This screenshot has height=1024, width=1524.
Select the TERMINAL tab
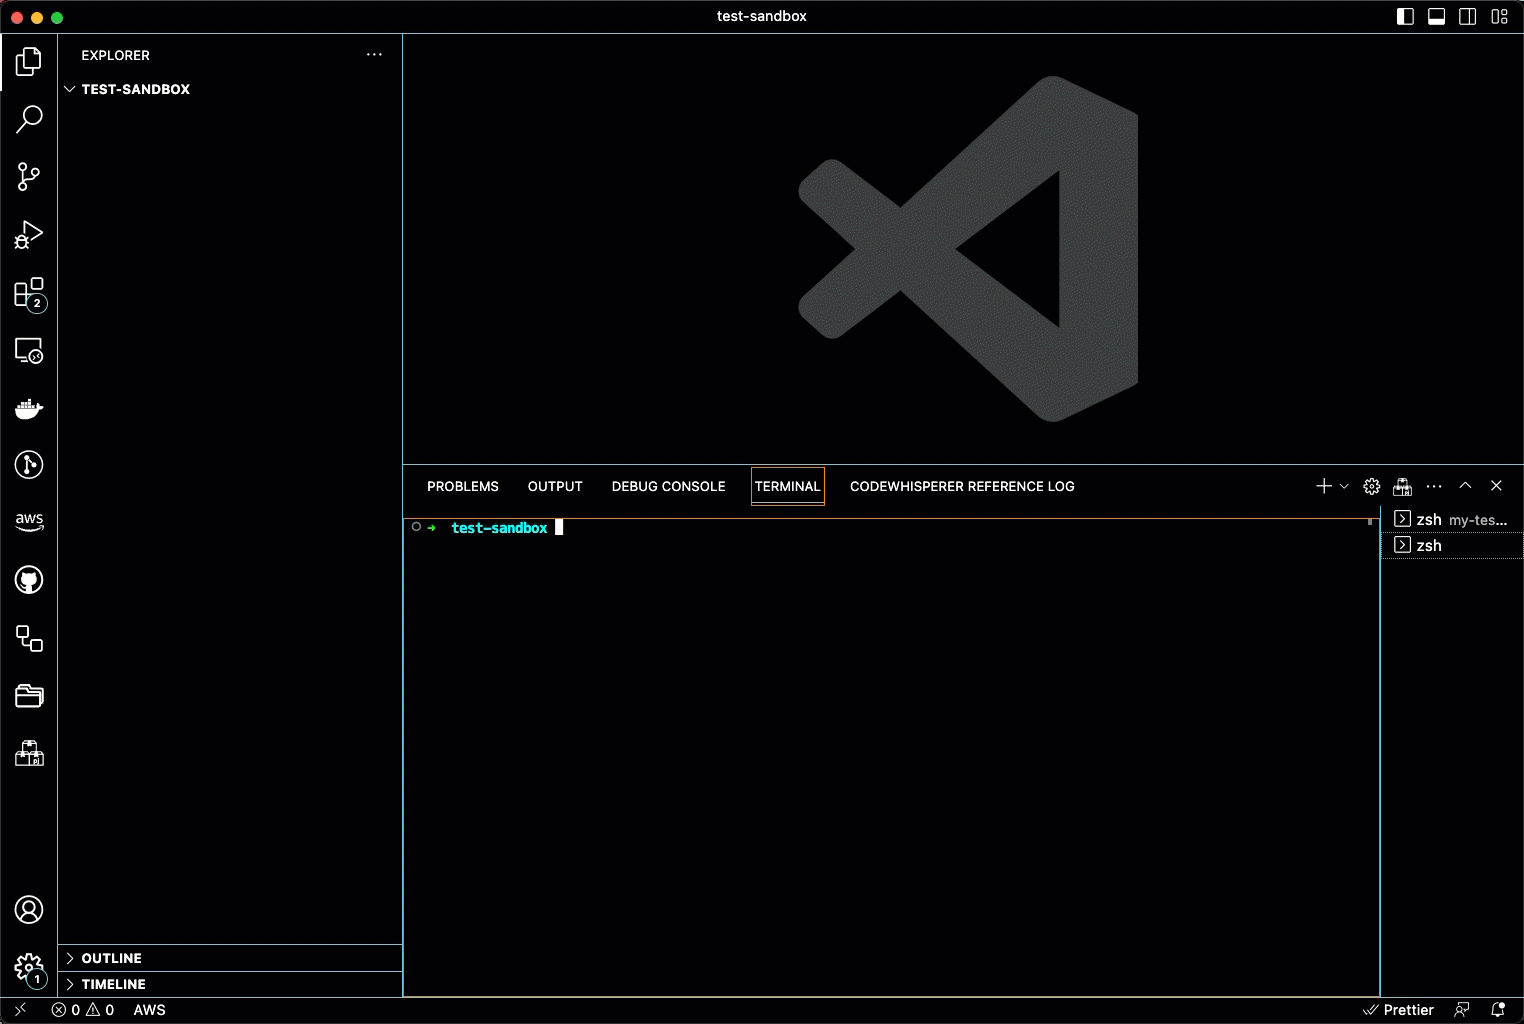coord(788,486)
